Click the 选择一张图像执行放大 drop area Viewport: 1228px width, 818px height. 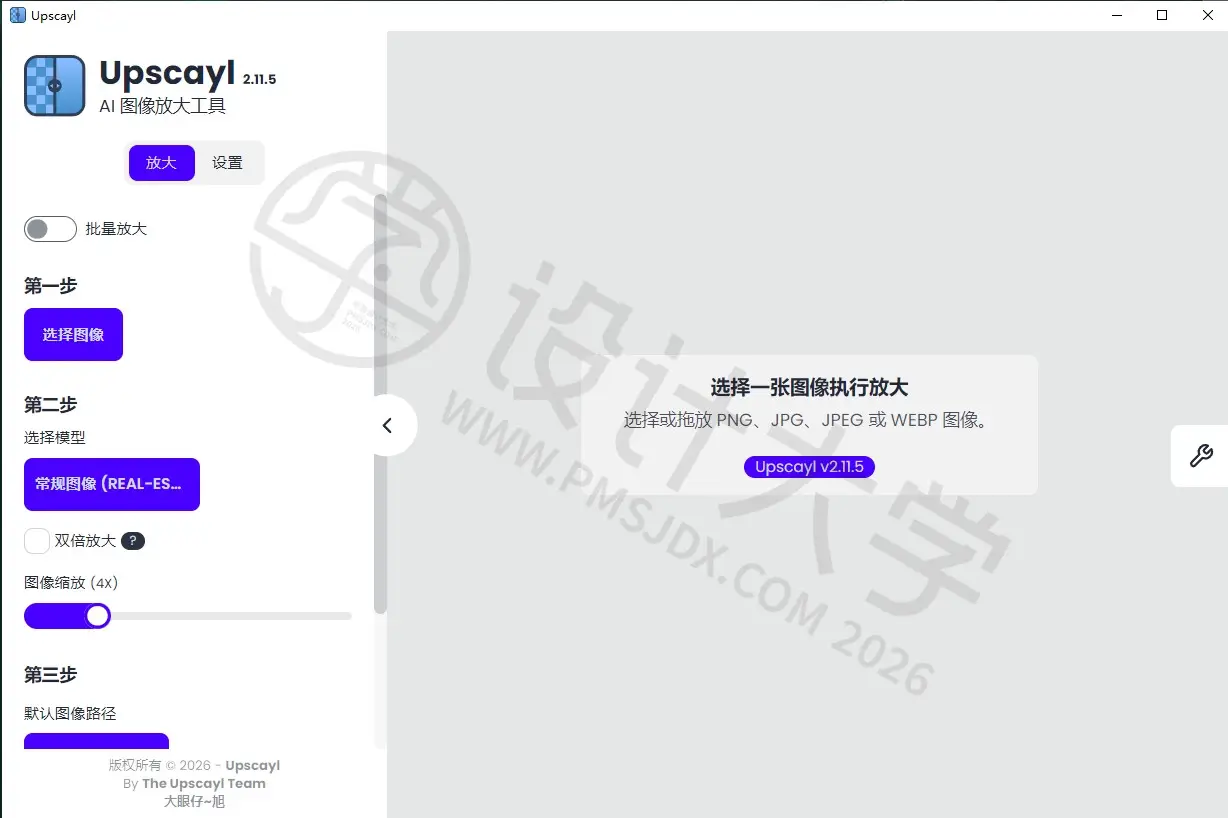tap(809, 425)
